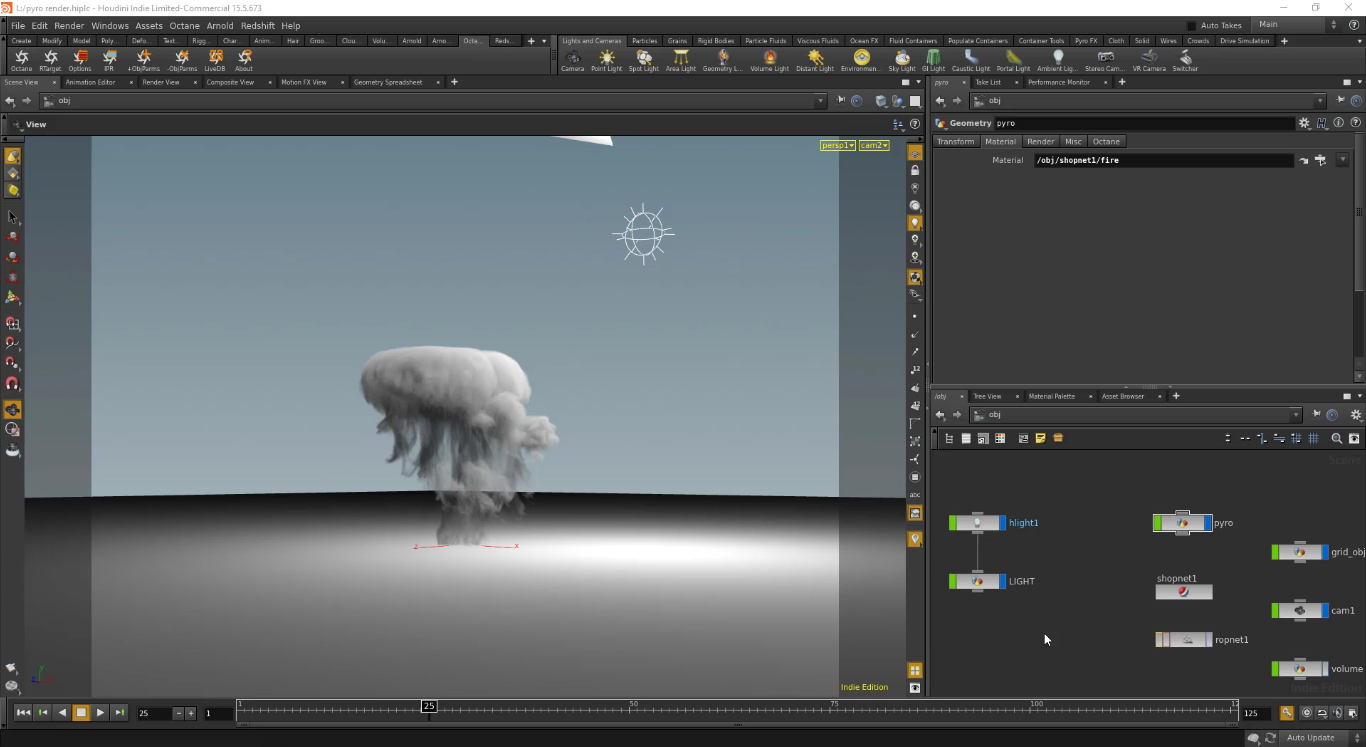Image resolution: width=1366 pixels, height=747 pixels.
Task: Enable the Auto Takes checkbox
Action: [1191, 25]
